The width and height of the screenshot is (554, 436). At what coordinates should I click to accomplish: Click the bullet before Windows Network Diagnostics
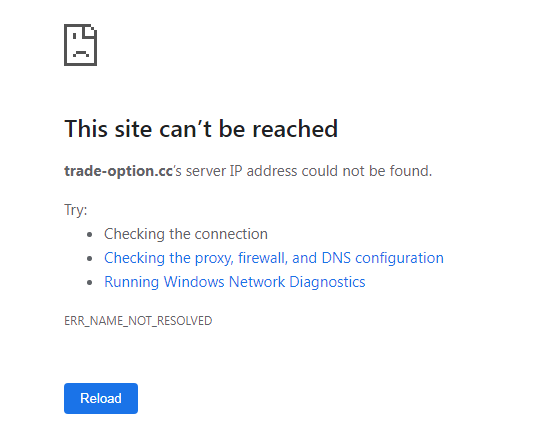90,283
